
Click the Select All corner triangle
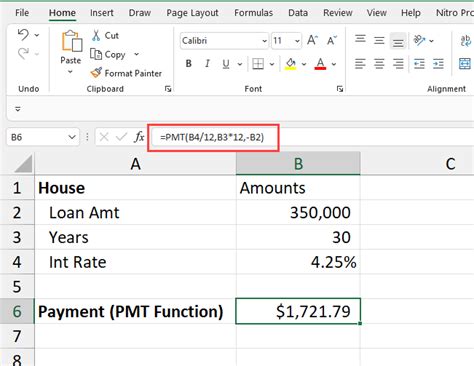23,163
